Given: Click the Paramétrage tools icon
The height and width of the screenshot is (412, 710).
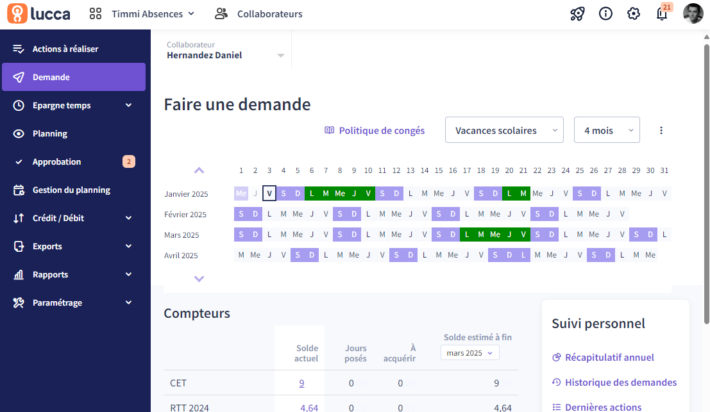Looking at the screenshot, I should pyautogui.click(x=19, y=303).
